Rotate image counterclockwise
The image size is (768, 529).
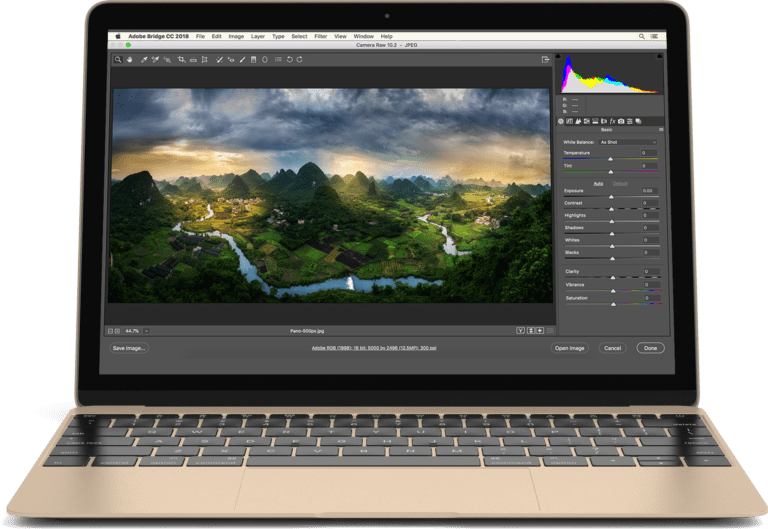289,59
